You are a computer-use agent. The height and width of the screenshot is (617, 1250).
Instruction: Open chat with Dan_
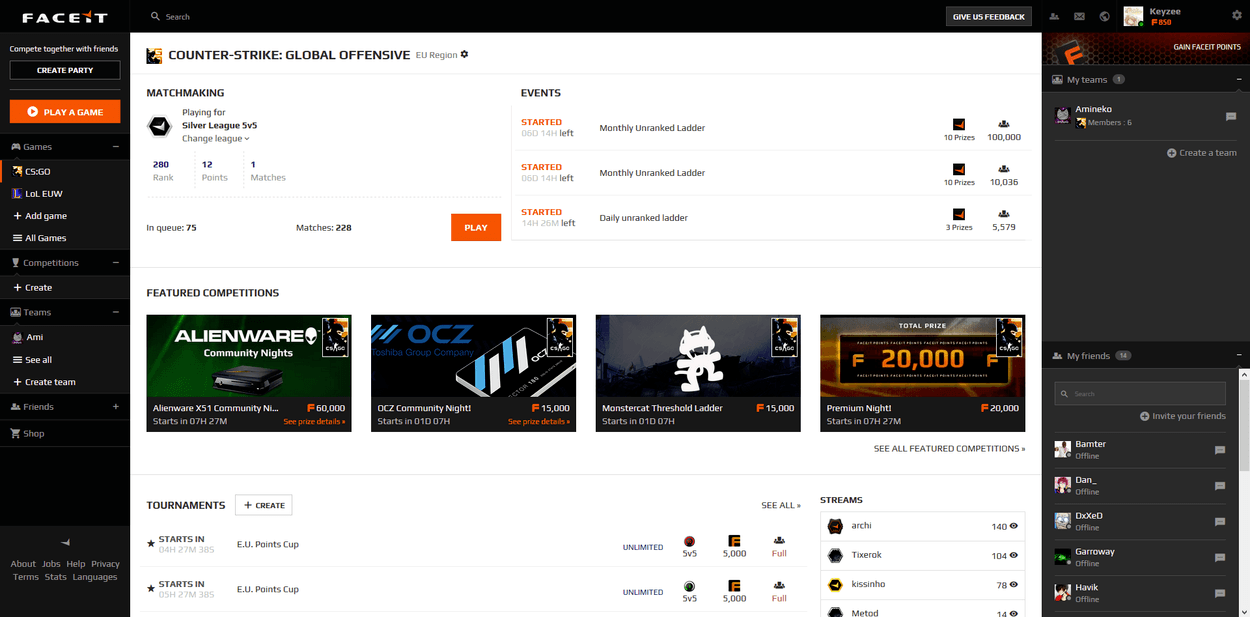point(1219,486)
